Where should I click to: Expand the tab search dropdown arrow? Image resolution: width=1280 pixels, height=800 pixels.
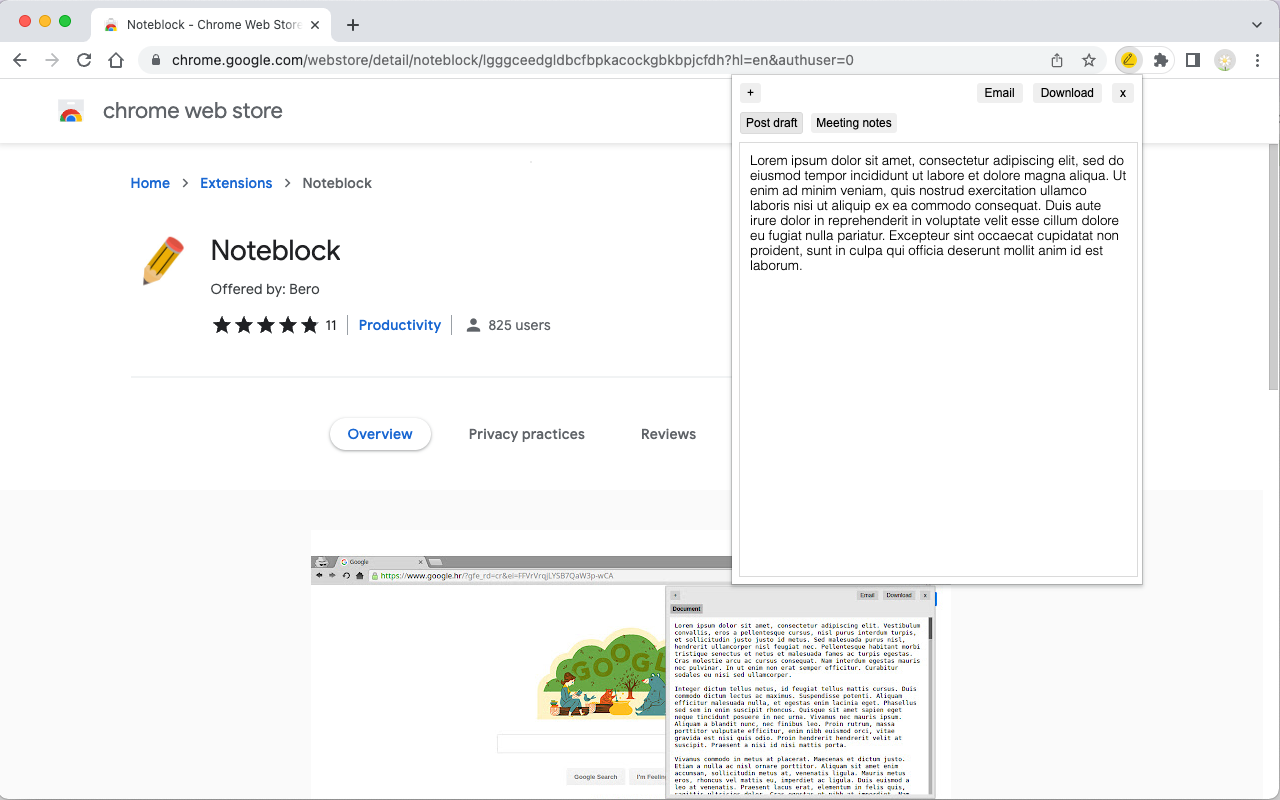1257,25
